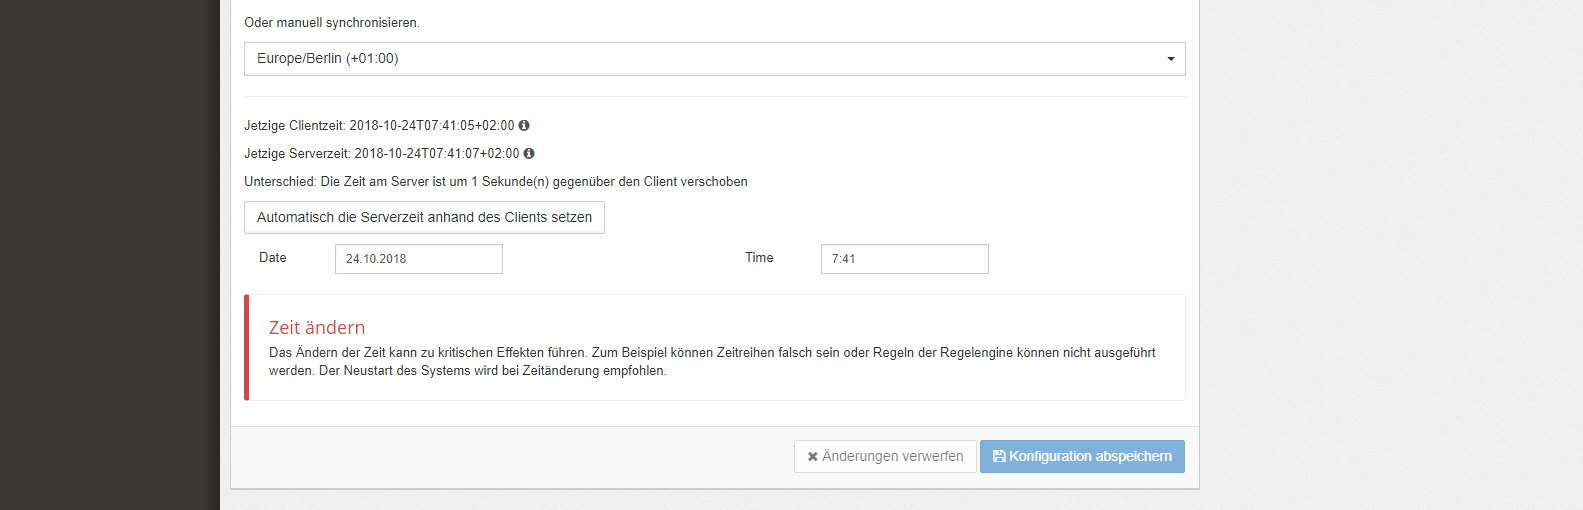Click 'Automatisch die Serverzeit anhand des Clients setzen'
1583x510 pixels.
[x=424, y=217]
